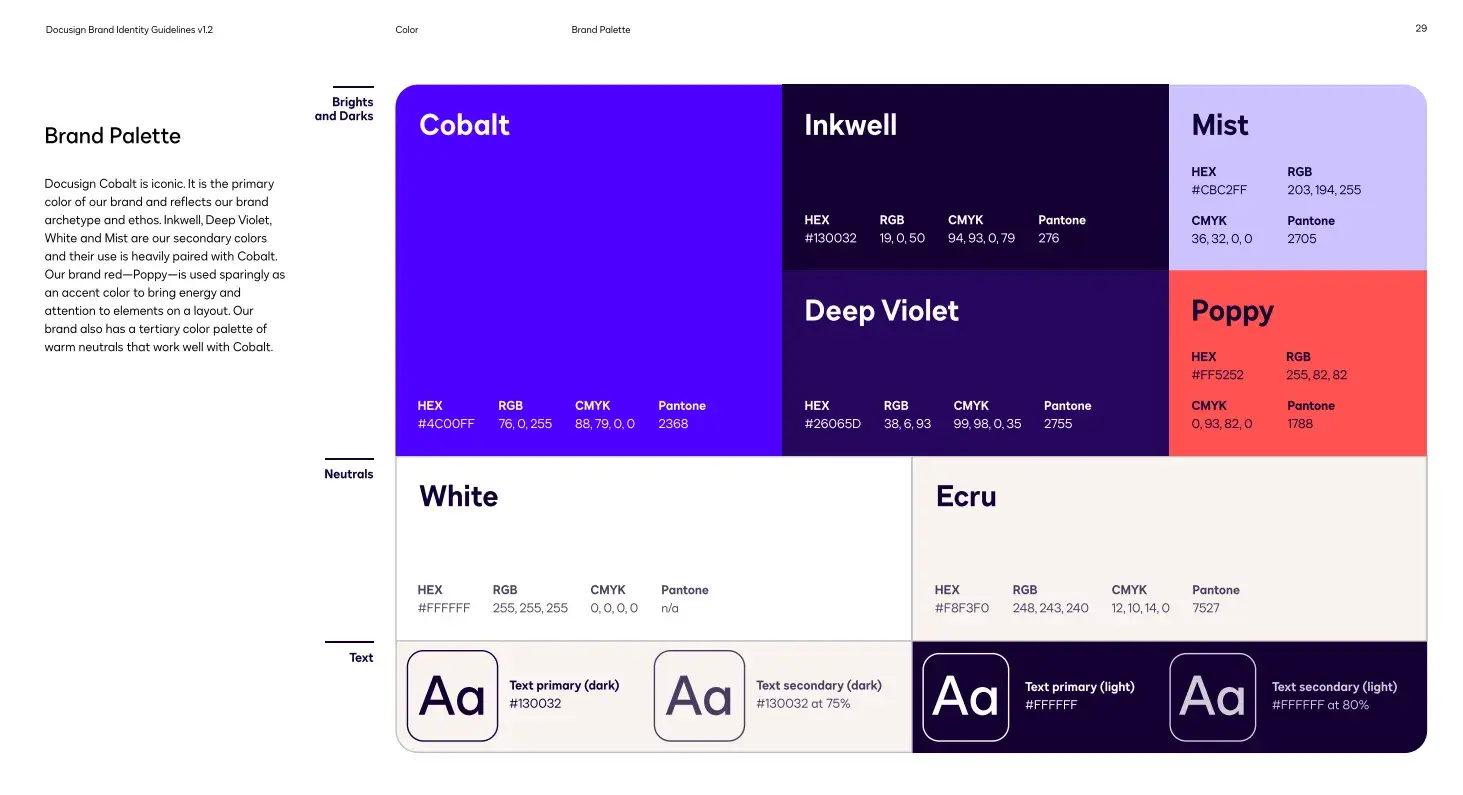
Task: Click the Aa sample for Text secondary (dark)
Action: tap(699, 696)
